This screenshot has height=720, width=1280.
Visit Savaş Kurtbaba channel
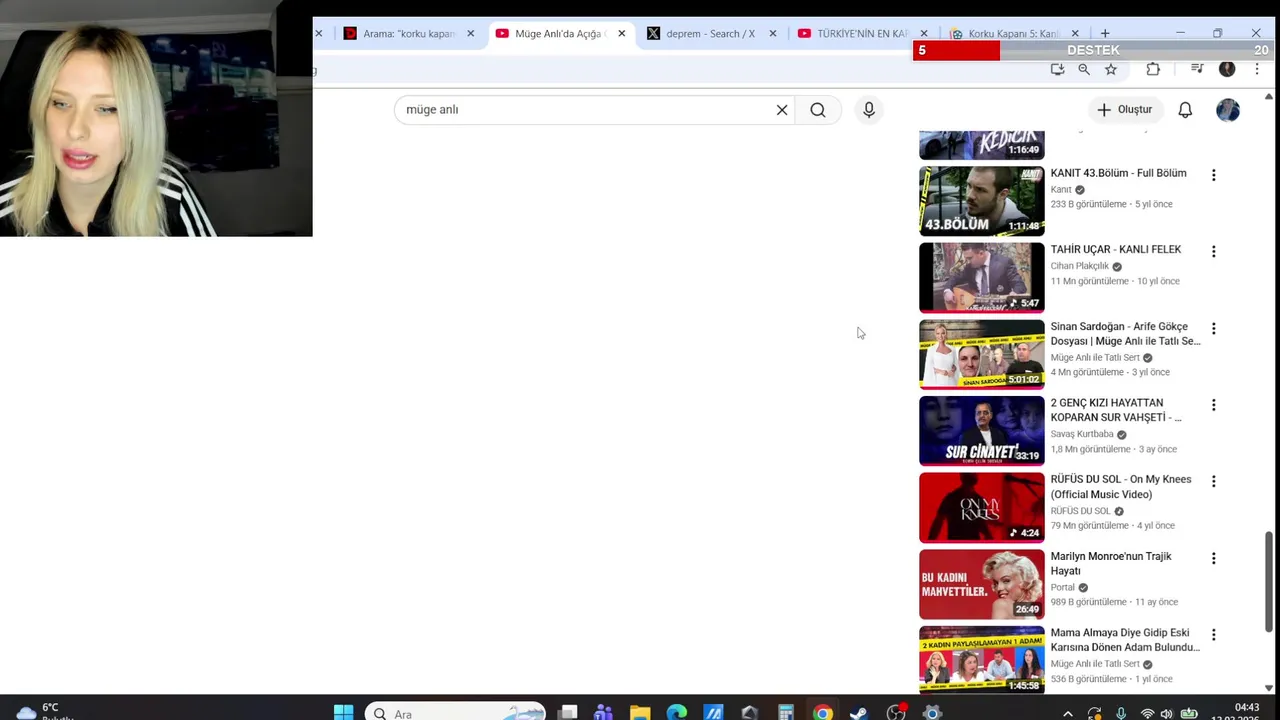(x=1082, y=434)
